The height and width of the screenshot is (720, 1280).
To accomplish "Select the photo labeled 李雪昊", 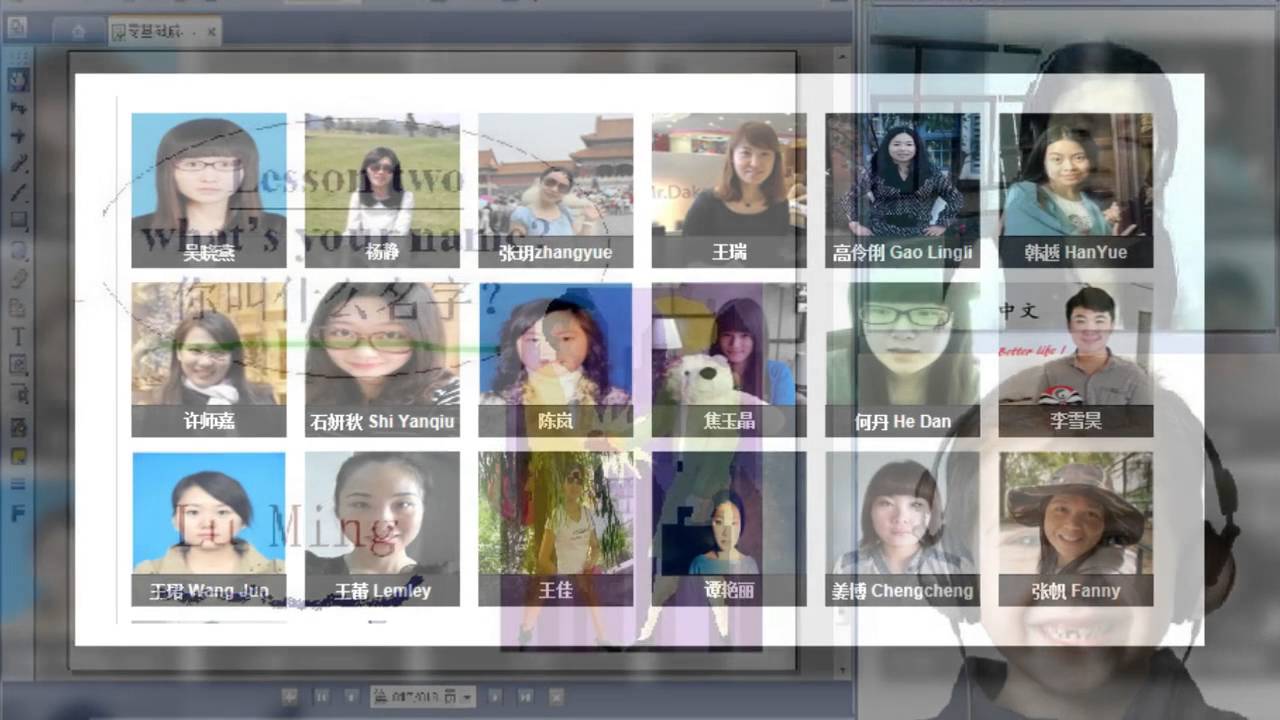I will click(x=1076, y=360).
